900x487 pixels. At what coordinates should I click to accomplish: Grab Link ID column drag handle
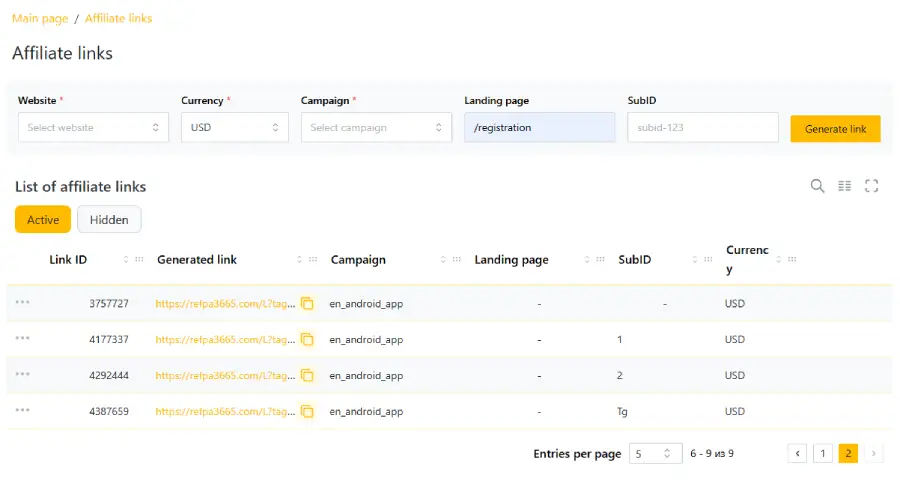tap(139, 260)
